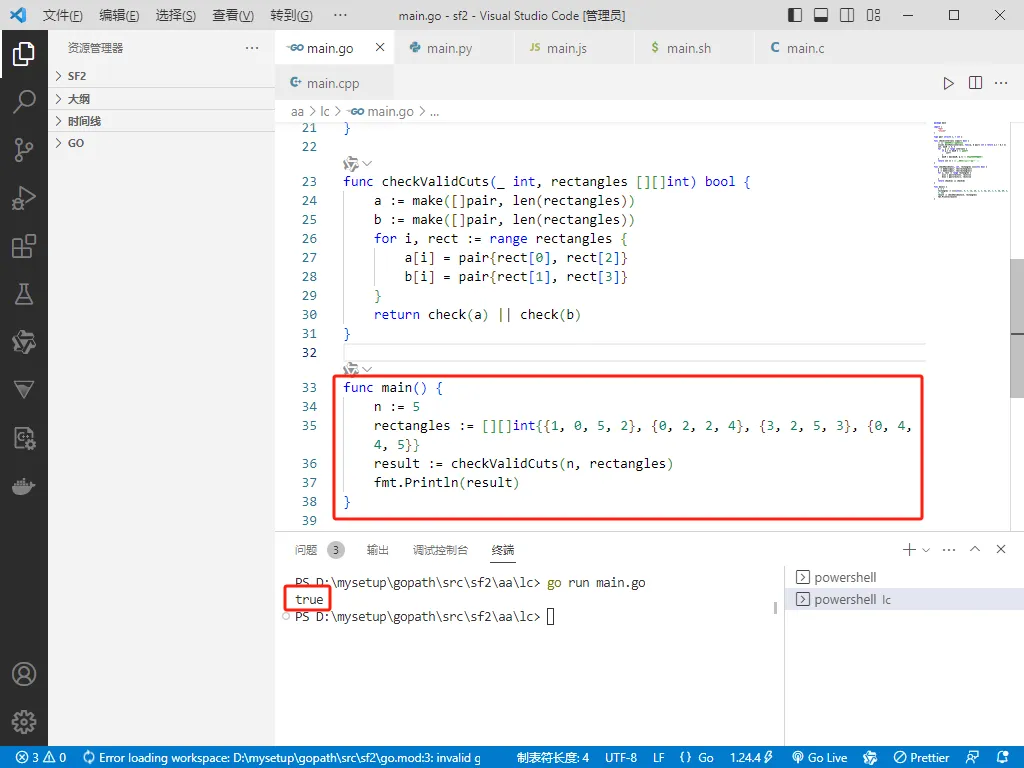Expand the GO section in explorer
This screenshot has height=768, width=1024.
pyautogui.click(x=161, y=143)
